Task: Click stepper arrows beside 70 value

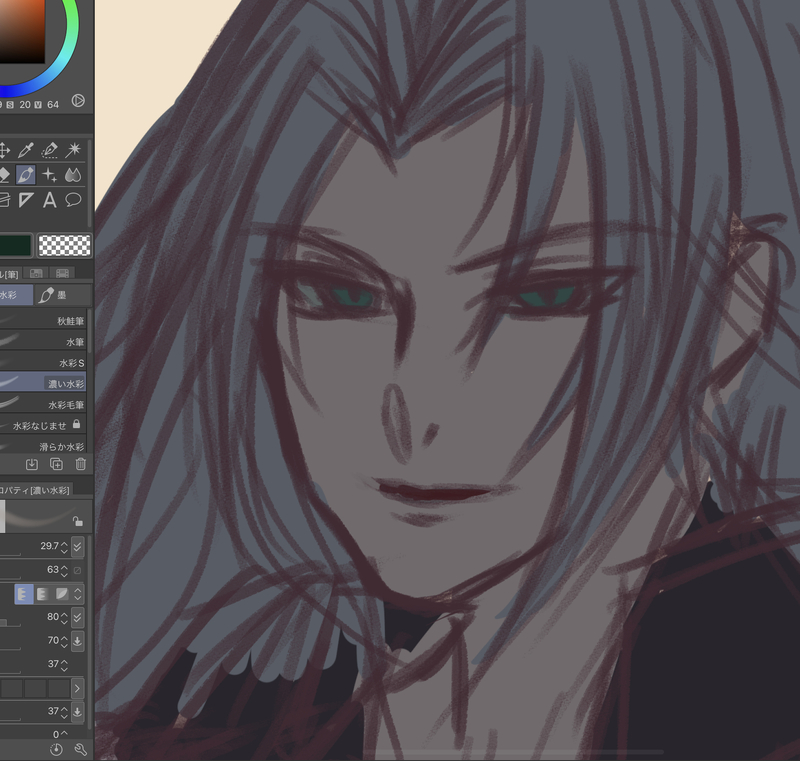Action: pyautogui.click(x=64, y=641)
